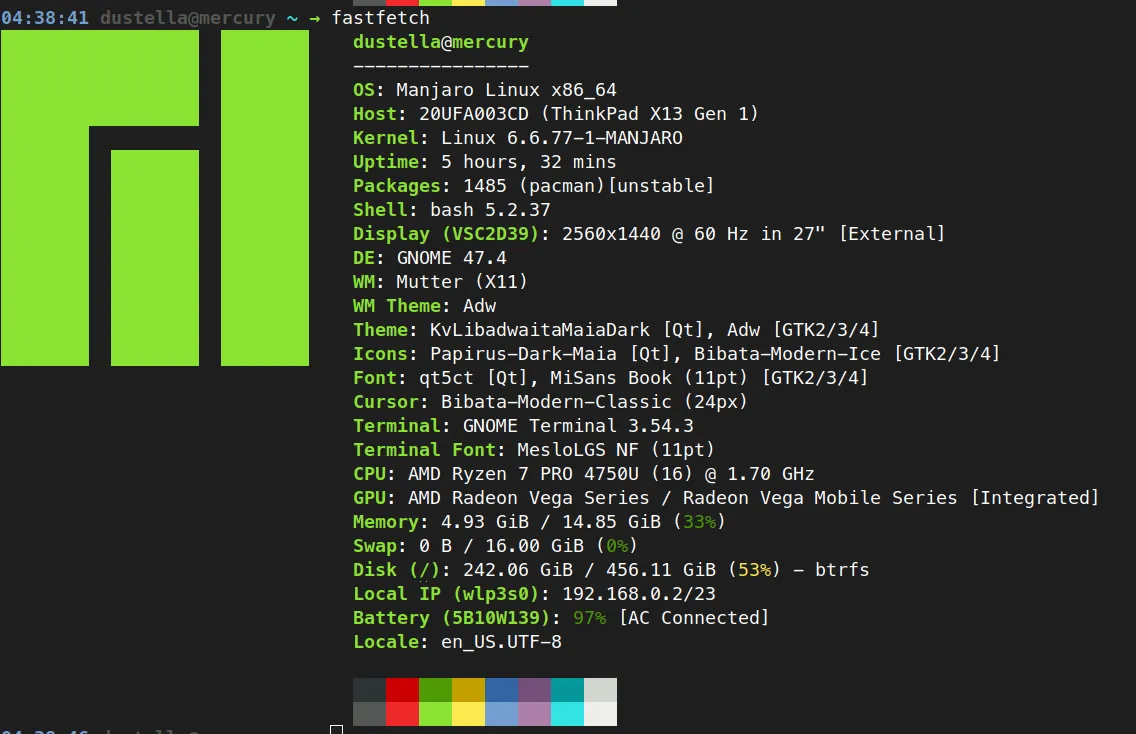Click the dark green color swatch

point(435,690)
